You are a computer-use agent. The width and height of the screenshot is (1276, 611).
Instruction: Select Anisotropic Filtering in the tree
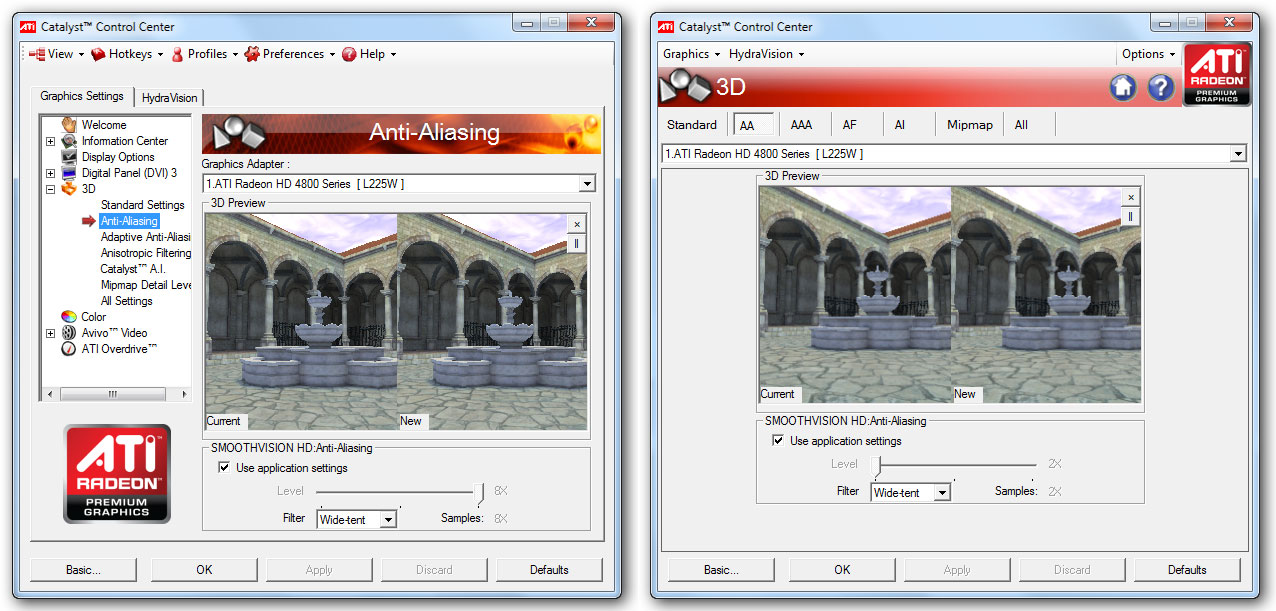(145, 253)
